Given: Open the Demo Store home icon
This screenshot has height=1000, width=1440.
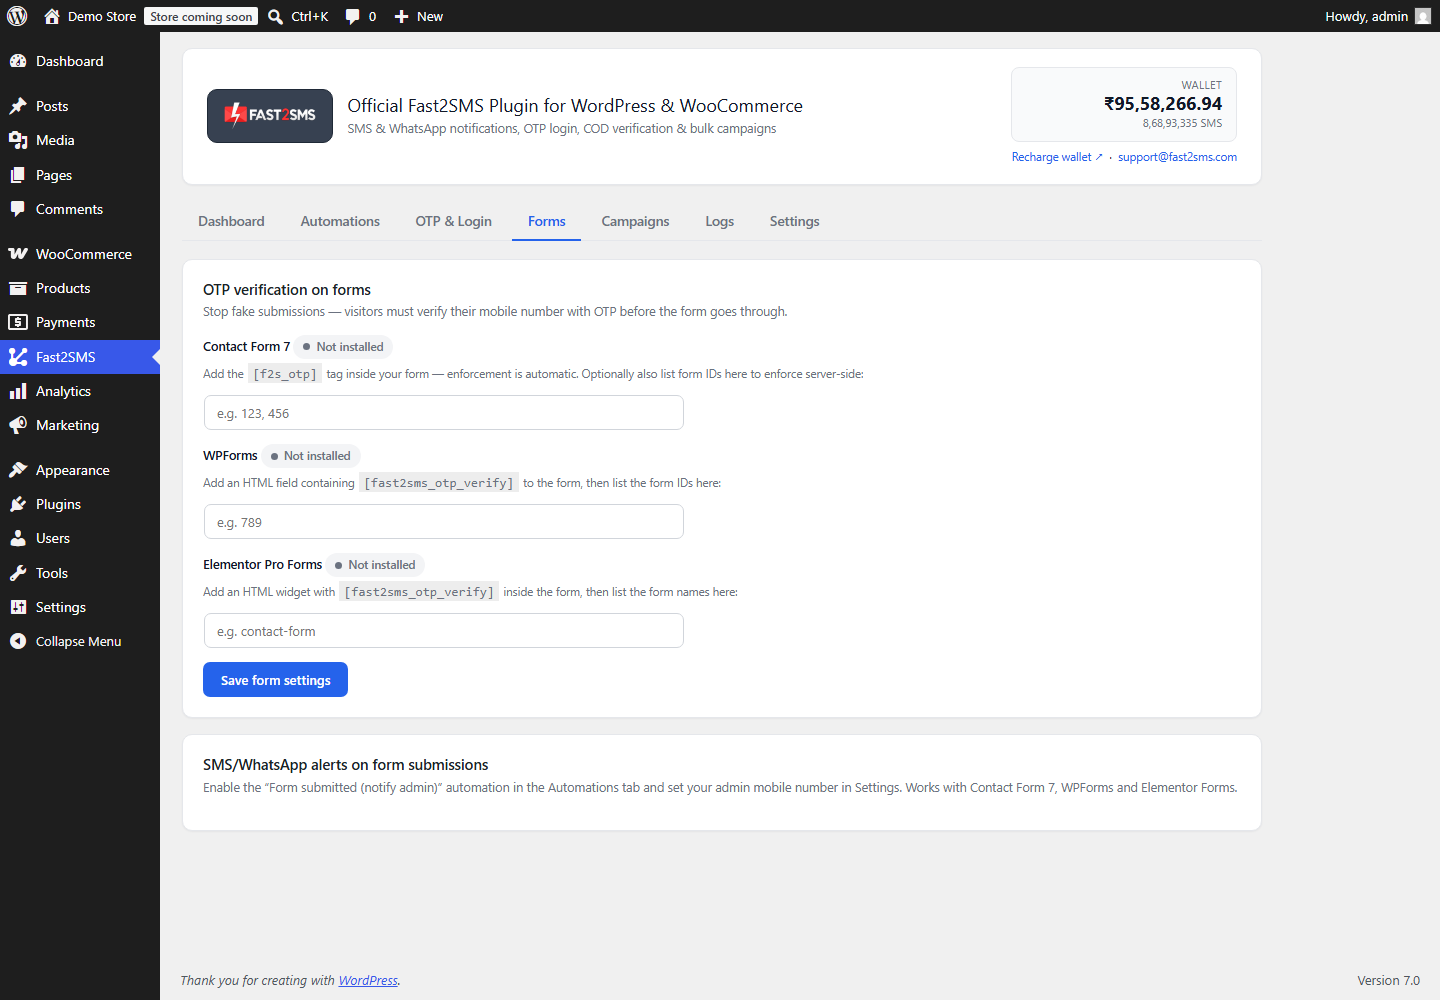Looking at the screenshot, I should click(52, 16).
